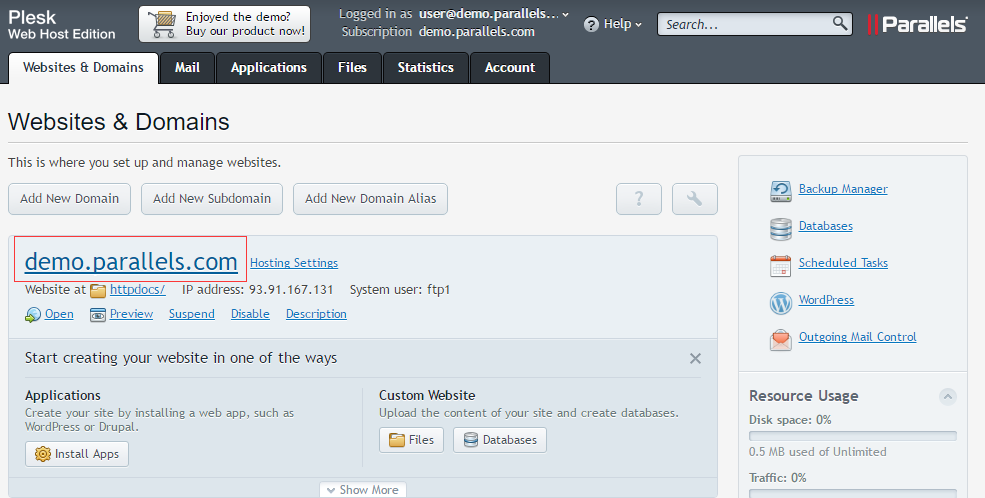985x498 pixels.
Task: Click the 0.5 MB used of Unlimited text
Action: [817, 452]
